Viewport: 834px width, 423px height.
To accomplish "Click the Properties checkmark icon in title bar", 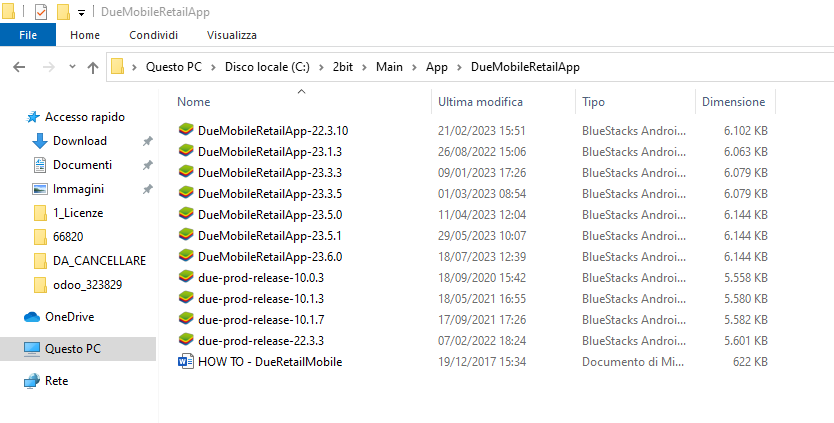I will pyautogui.click(x=41, y=12).
